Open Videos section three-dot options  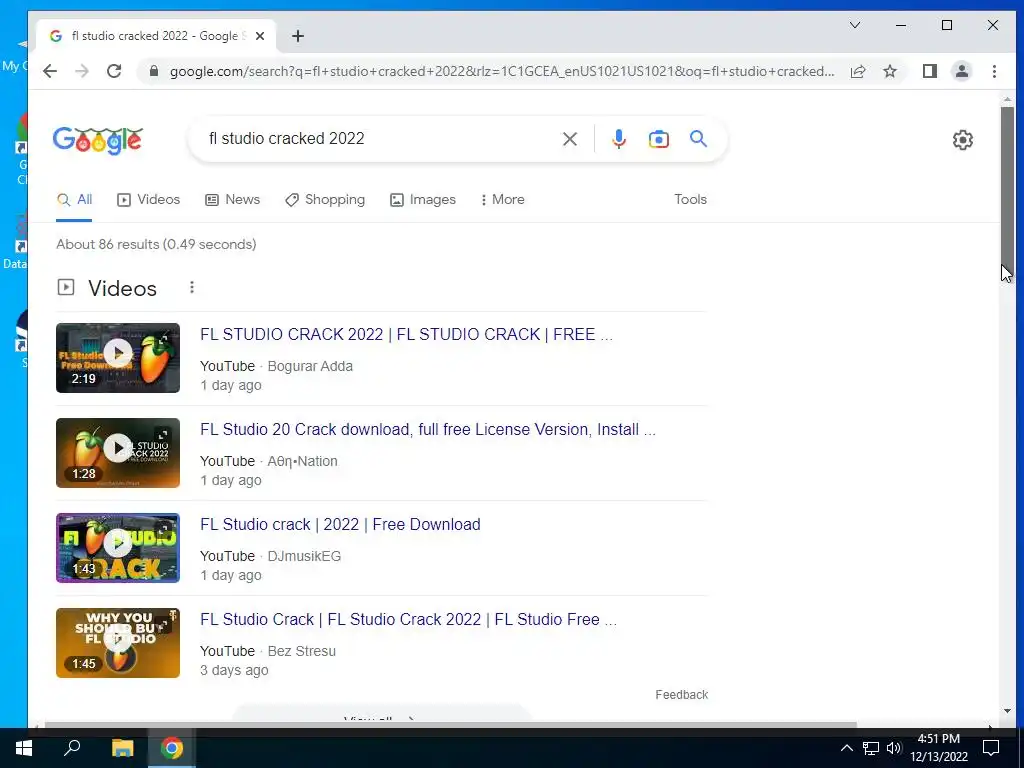coord(191,287)
